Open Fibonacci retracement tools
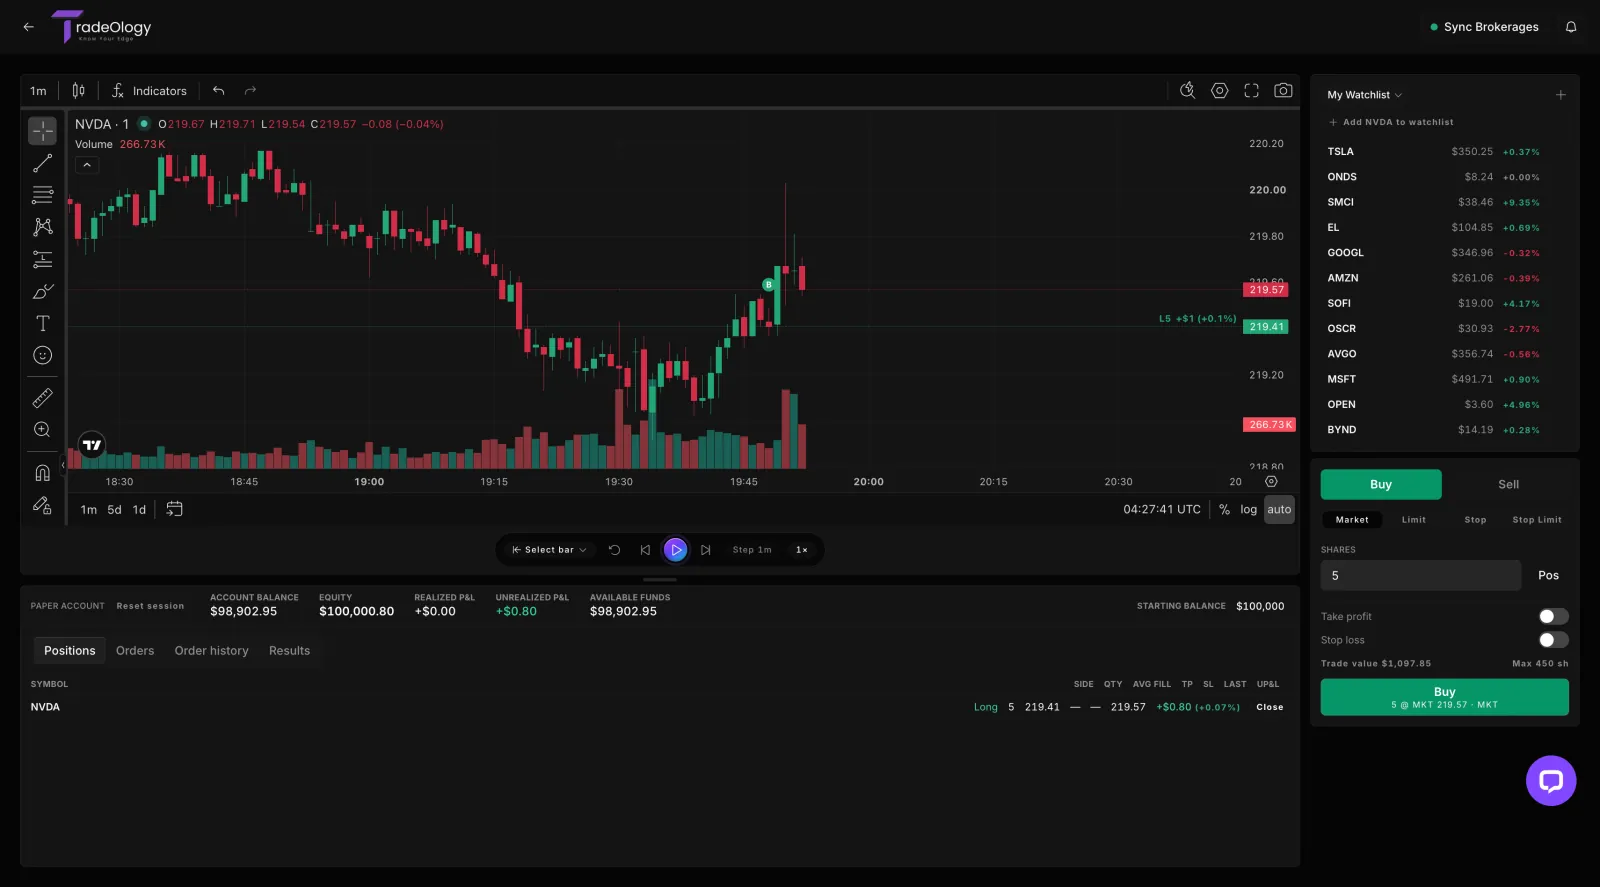 pos(42,195)
